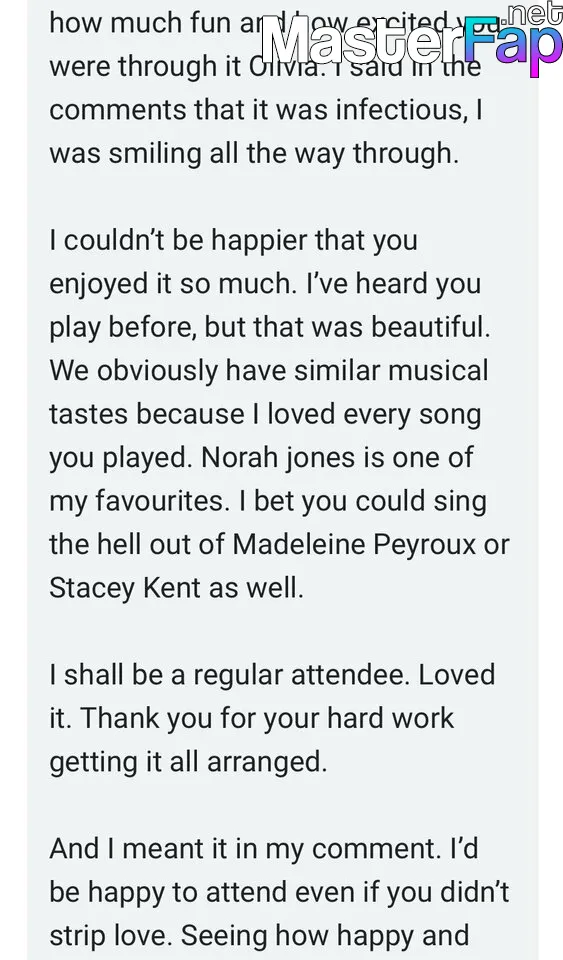Click the 'And I meant it in my comment' line
563x960 pixels.
[264, 849]
